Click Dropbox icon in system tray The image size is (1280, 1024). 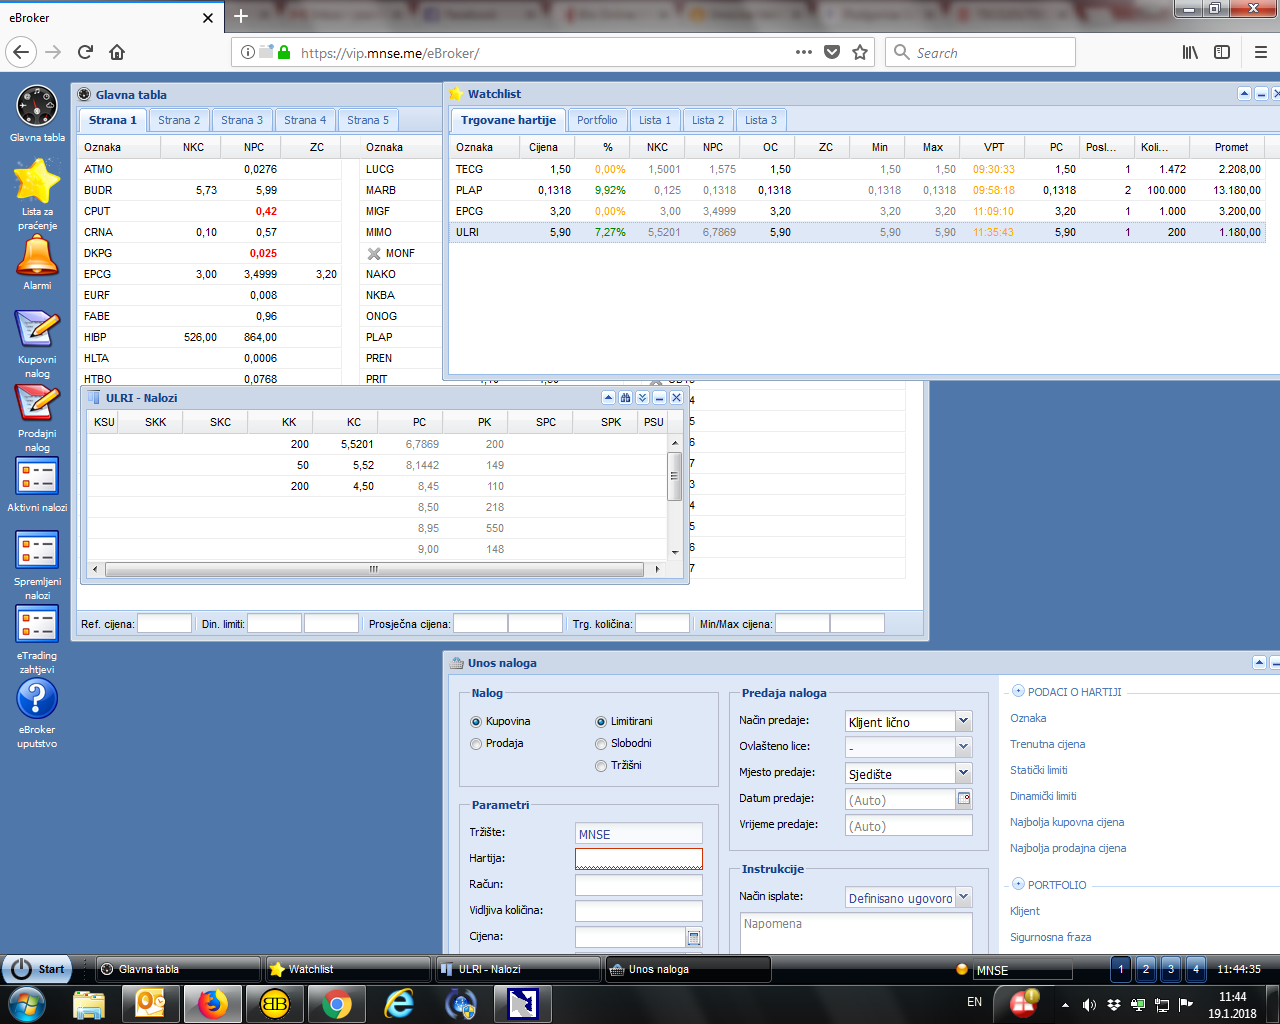pyautogui.click(x=1113, y=1004)
